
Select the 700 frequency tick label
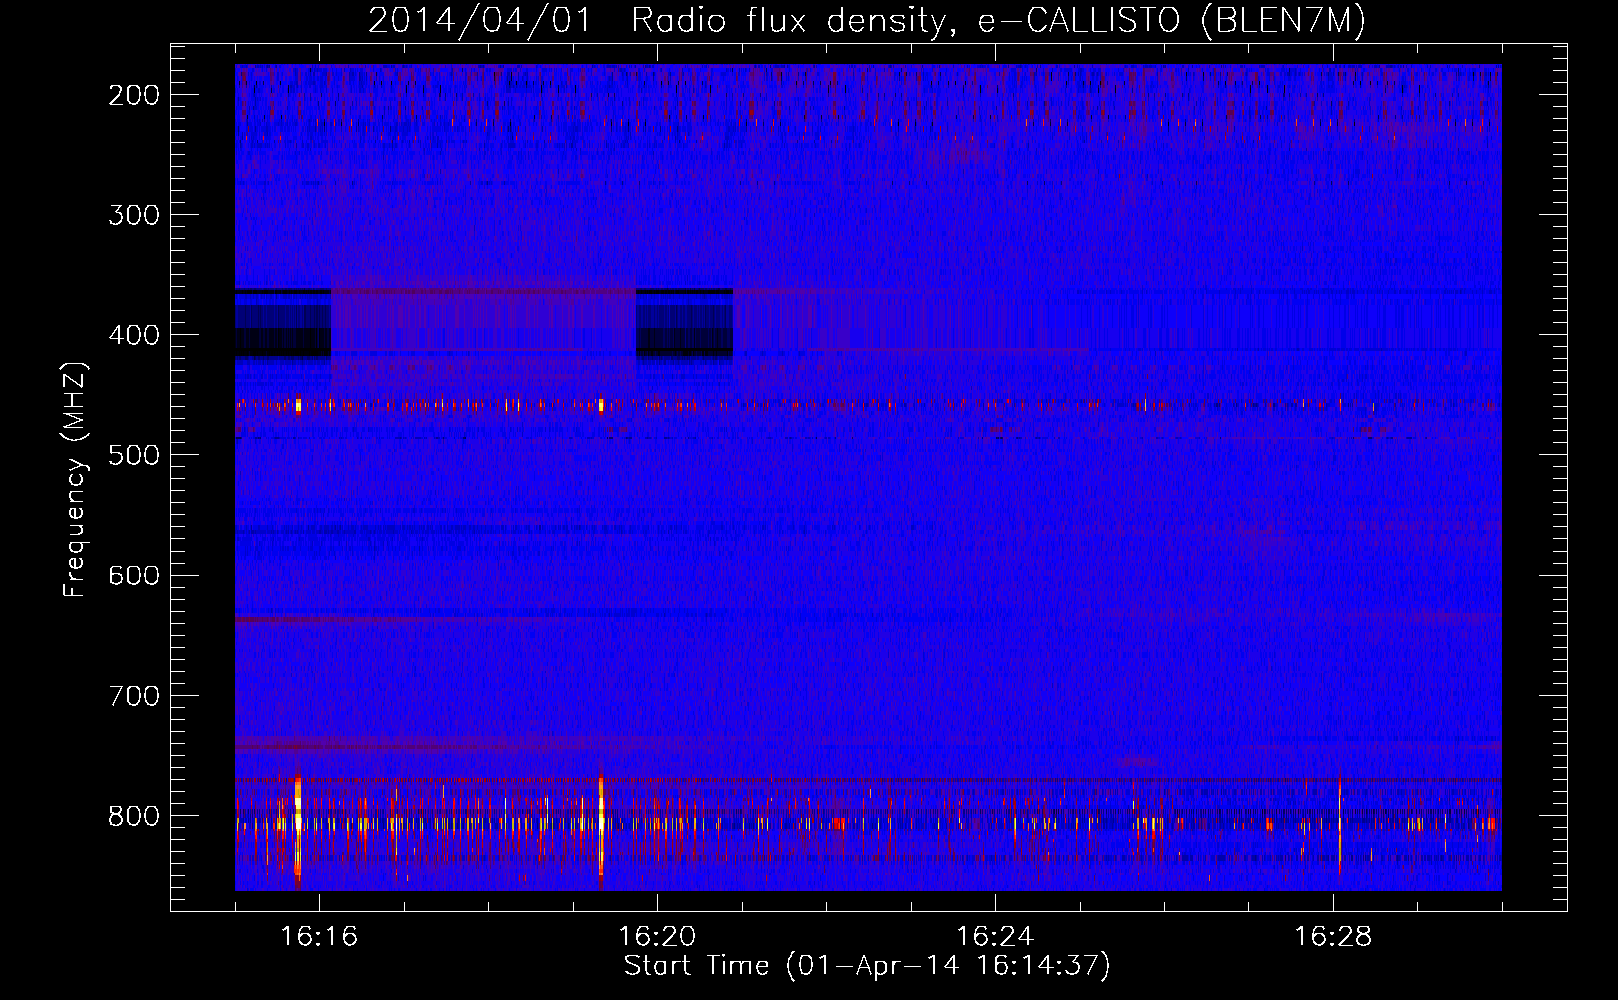(x=134, y=695)
